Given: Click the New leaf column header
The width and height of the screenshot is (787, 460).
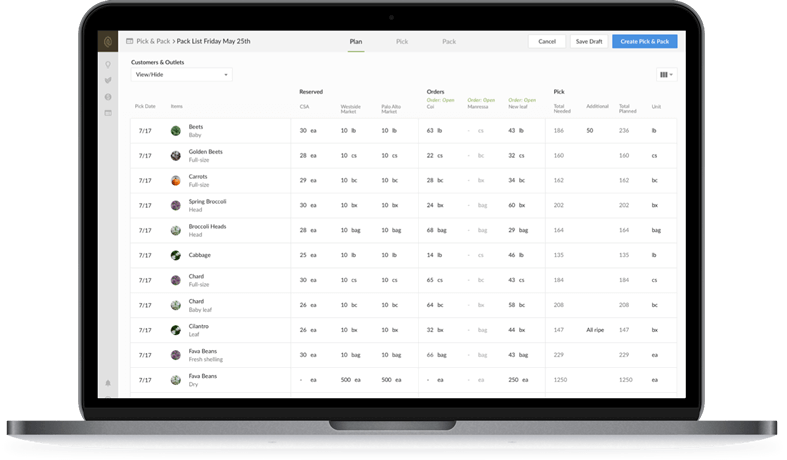Looking at the screenshot, I should point(518,107).
